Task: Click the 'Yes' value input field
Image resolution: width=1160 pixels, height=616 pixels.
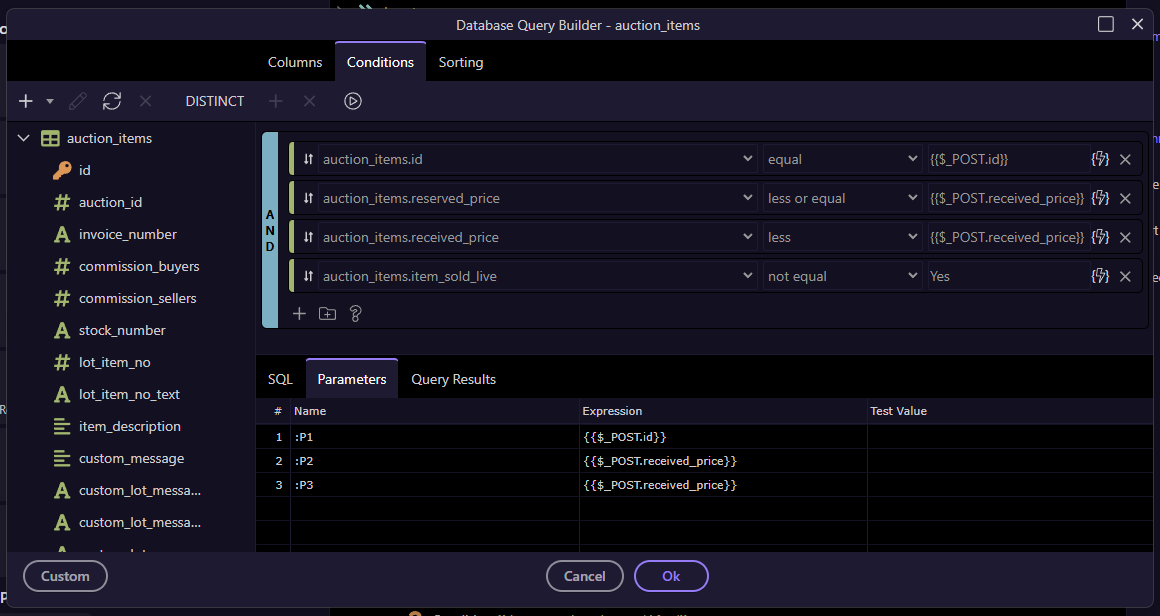Action: point(1007,277)
